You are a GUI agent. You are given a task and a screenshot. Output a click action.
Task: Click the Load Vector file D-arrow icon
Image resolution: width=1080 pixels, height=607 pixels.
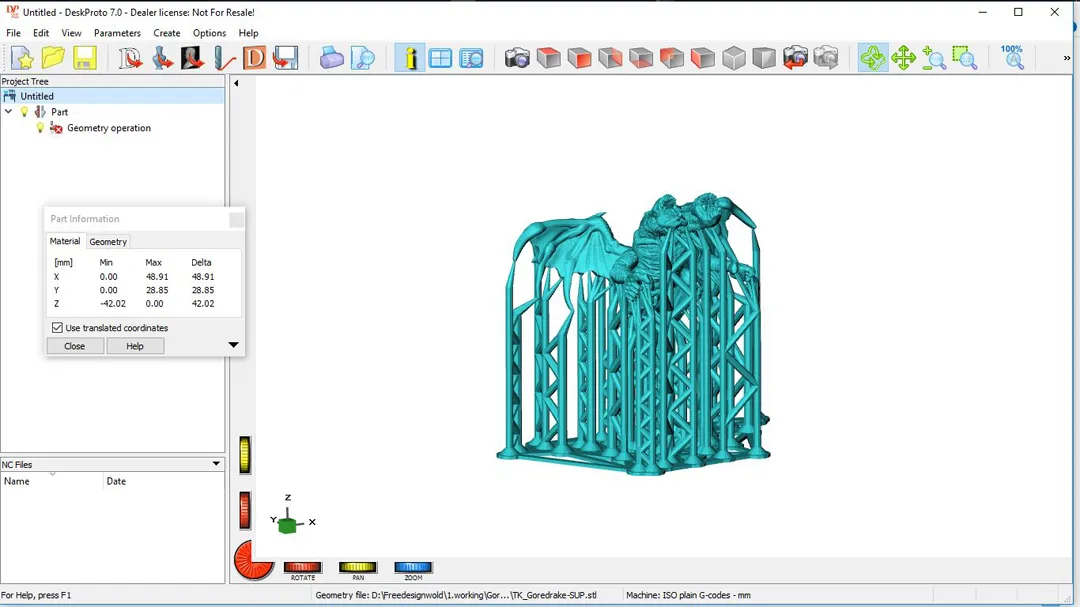[129, 58]
